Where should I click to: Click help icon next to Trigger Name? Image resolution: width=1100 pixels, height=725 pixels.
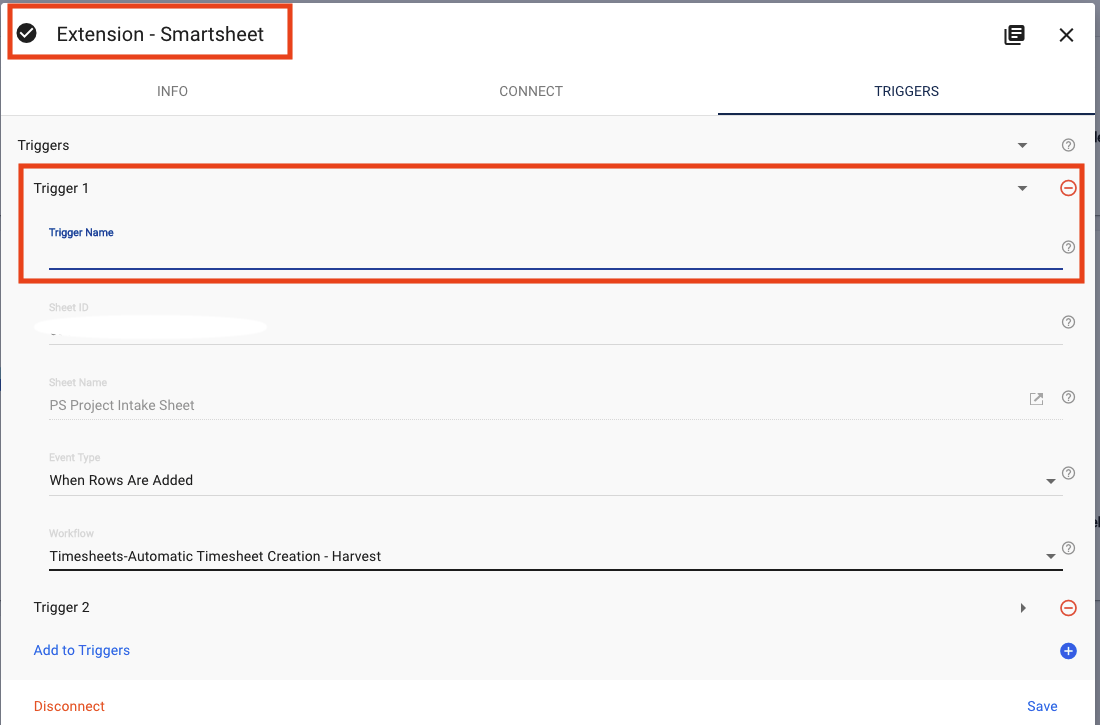[x=1068, y=247]
